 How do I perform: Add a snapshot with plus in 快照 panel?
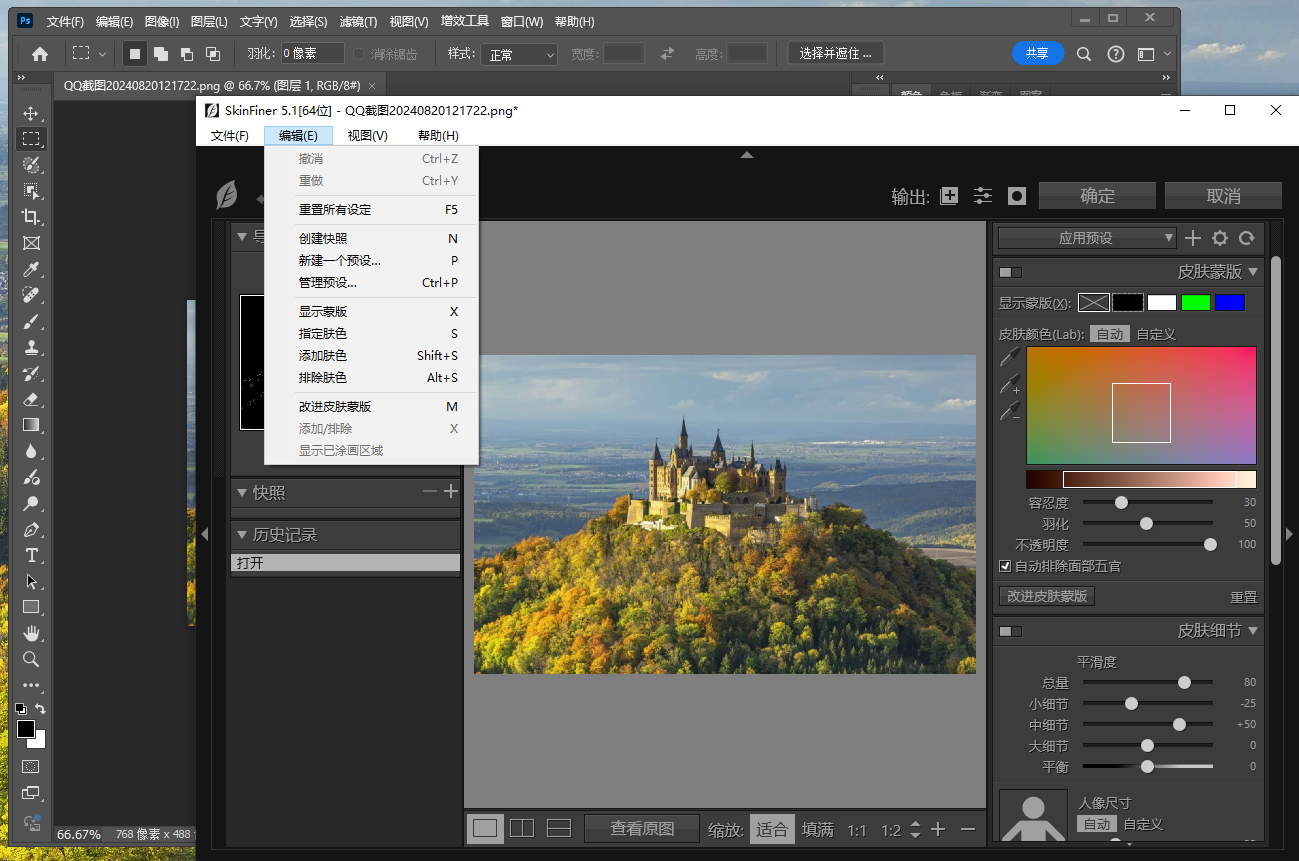[451, 491]
